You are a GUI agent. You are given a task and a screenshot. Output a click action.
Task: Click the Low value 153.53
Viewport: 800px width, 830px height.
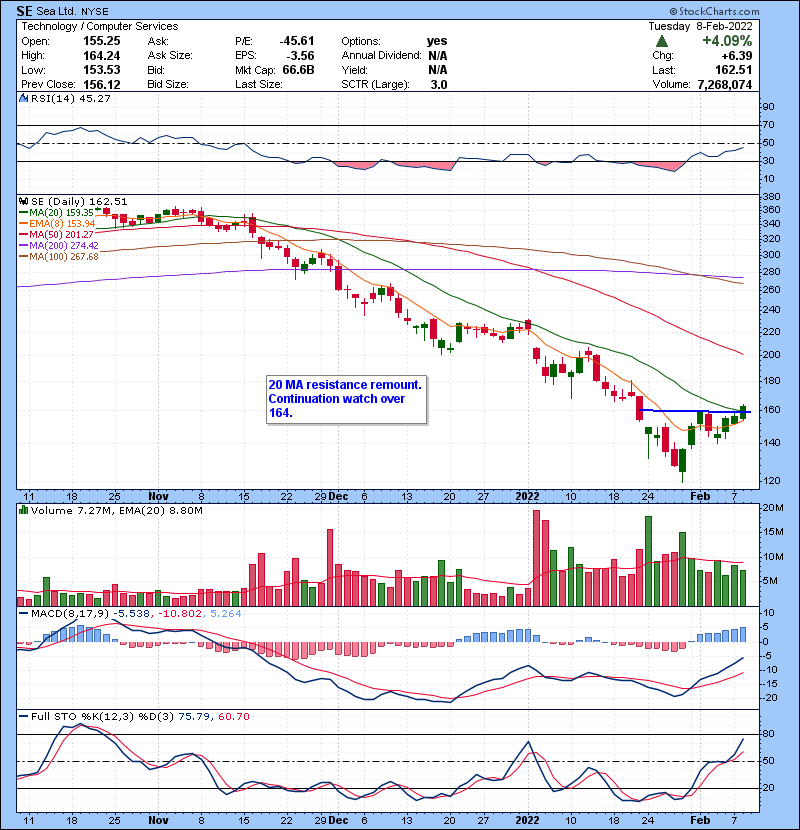click(x=102, y=70)
